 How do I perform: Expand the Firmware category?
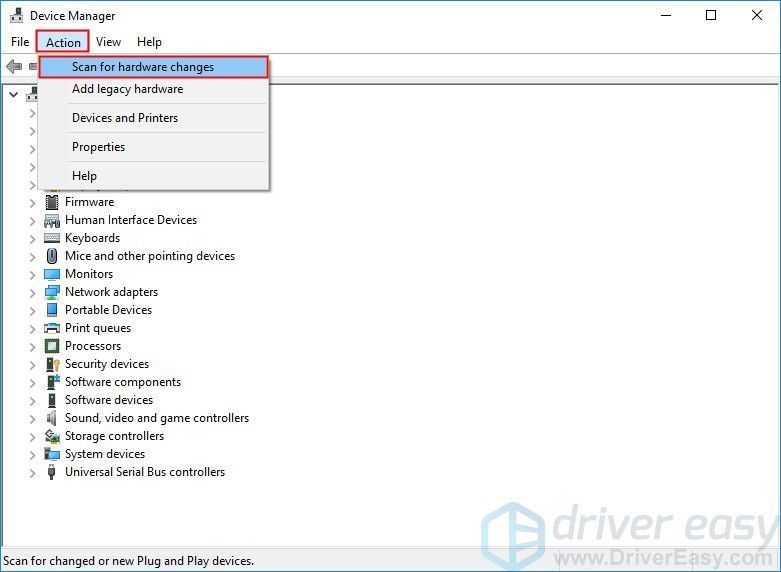32,203
